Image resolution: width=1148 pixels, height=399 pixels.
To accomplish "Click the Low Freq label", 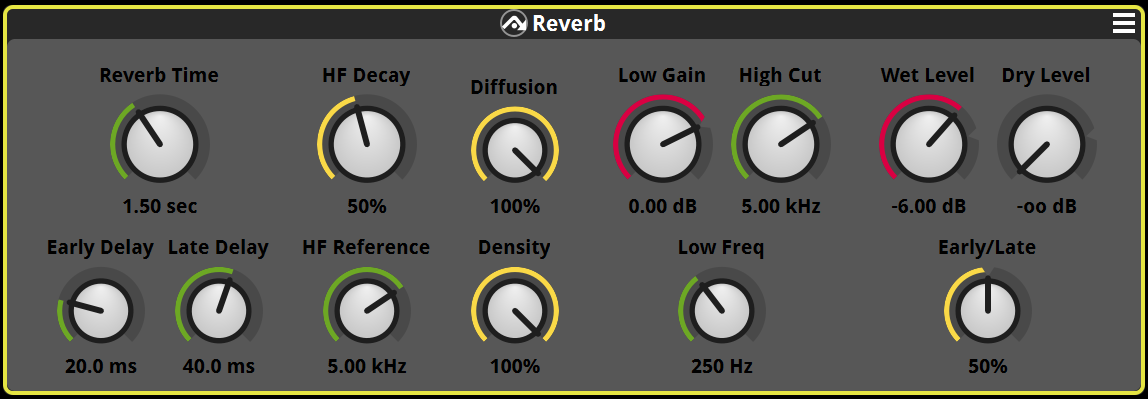I will point(721,248).
